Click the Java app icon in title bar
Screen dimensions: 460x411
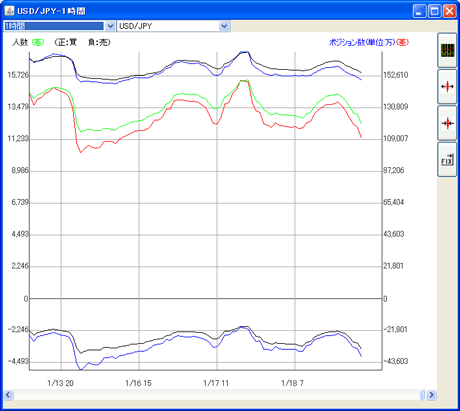[x=9, y=11]
